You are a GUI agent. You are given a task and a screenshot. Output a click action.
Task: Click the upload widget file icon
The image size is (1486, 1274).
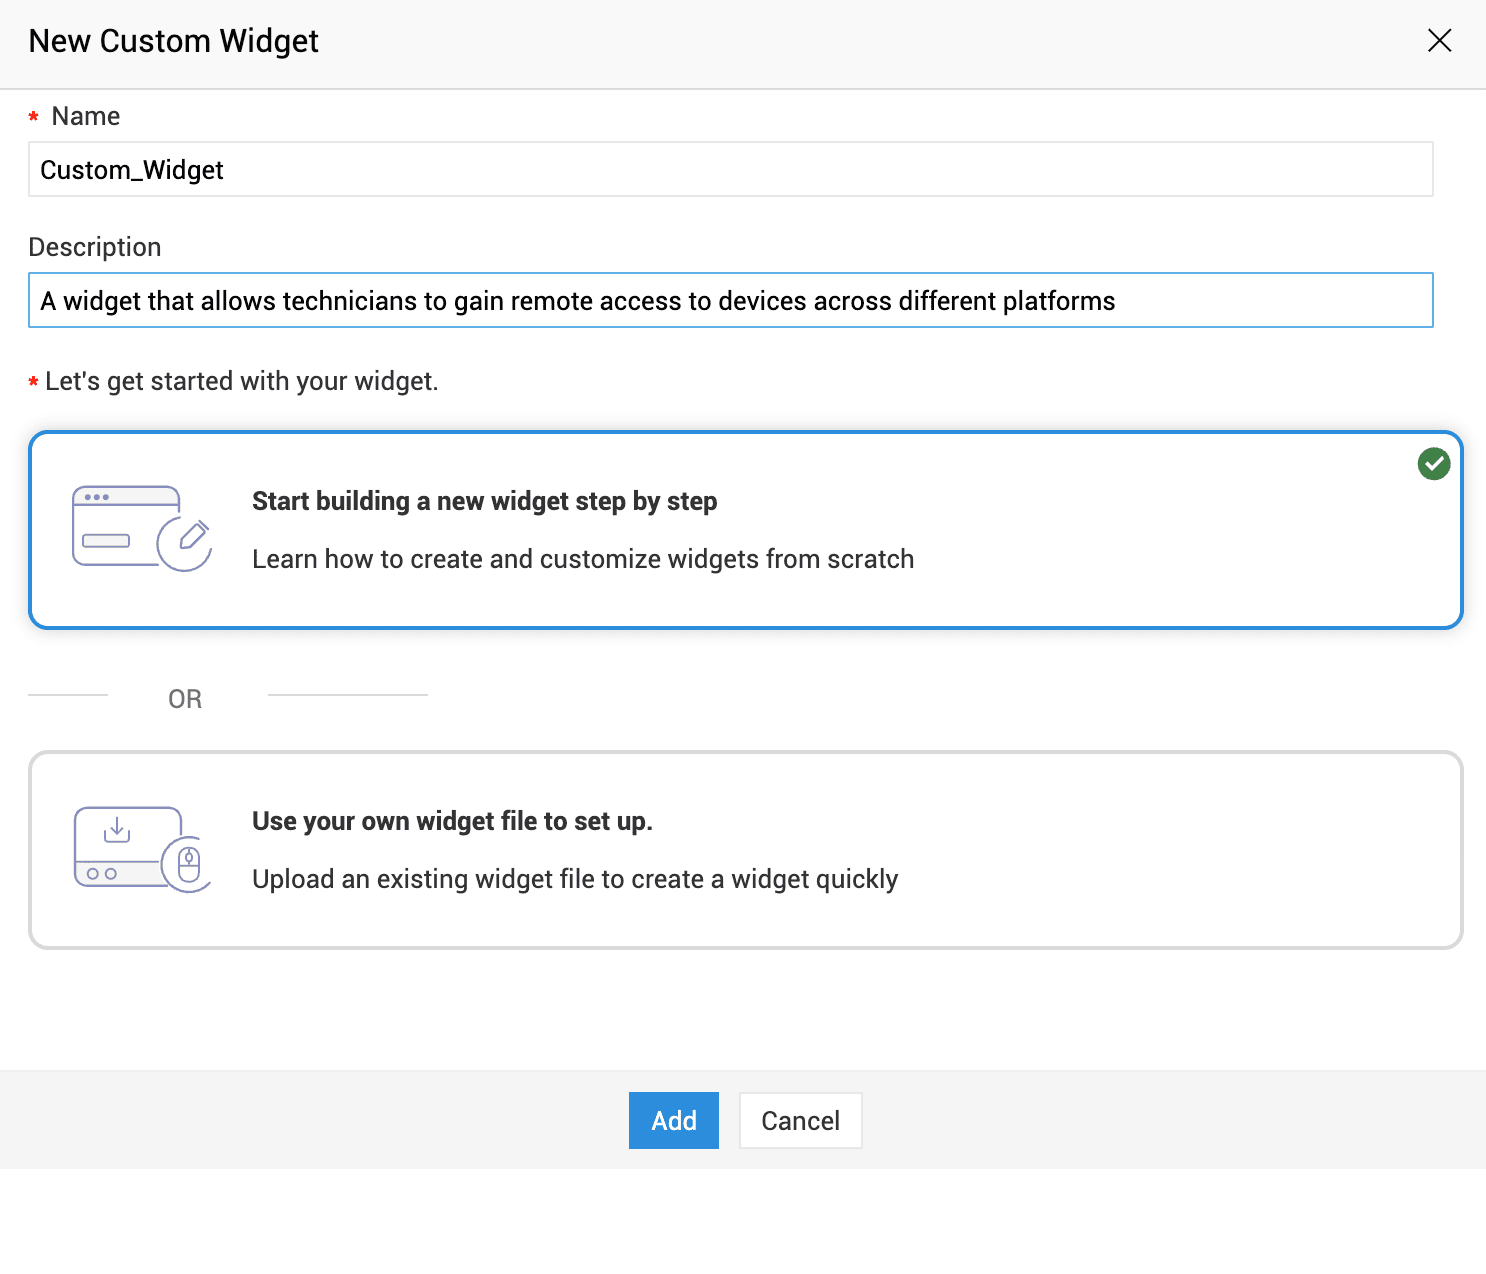click(142, 849)
